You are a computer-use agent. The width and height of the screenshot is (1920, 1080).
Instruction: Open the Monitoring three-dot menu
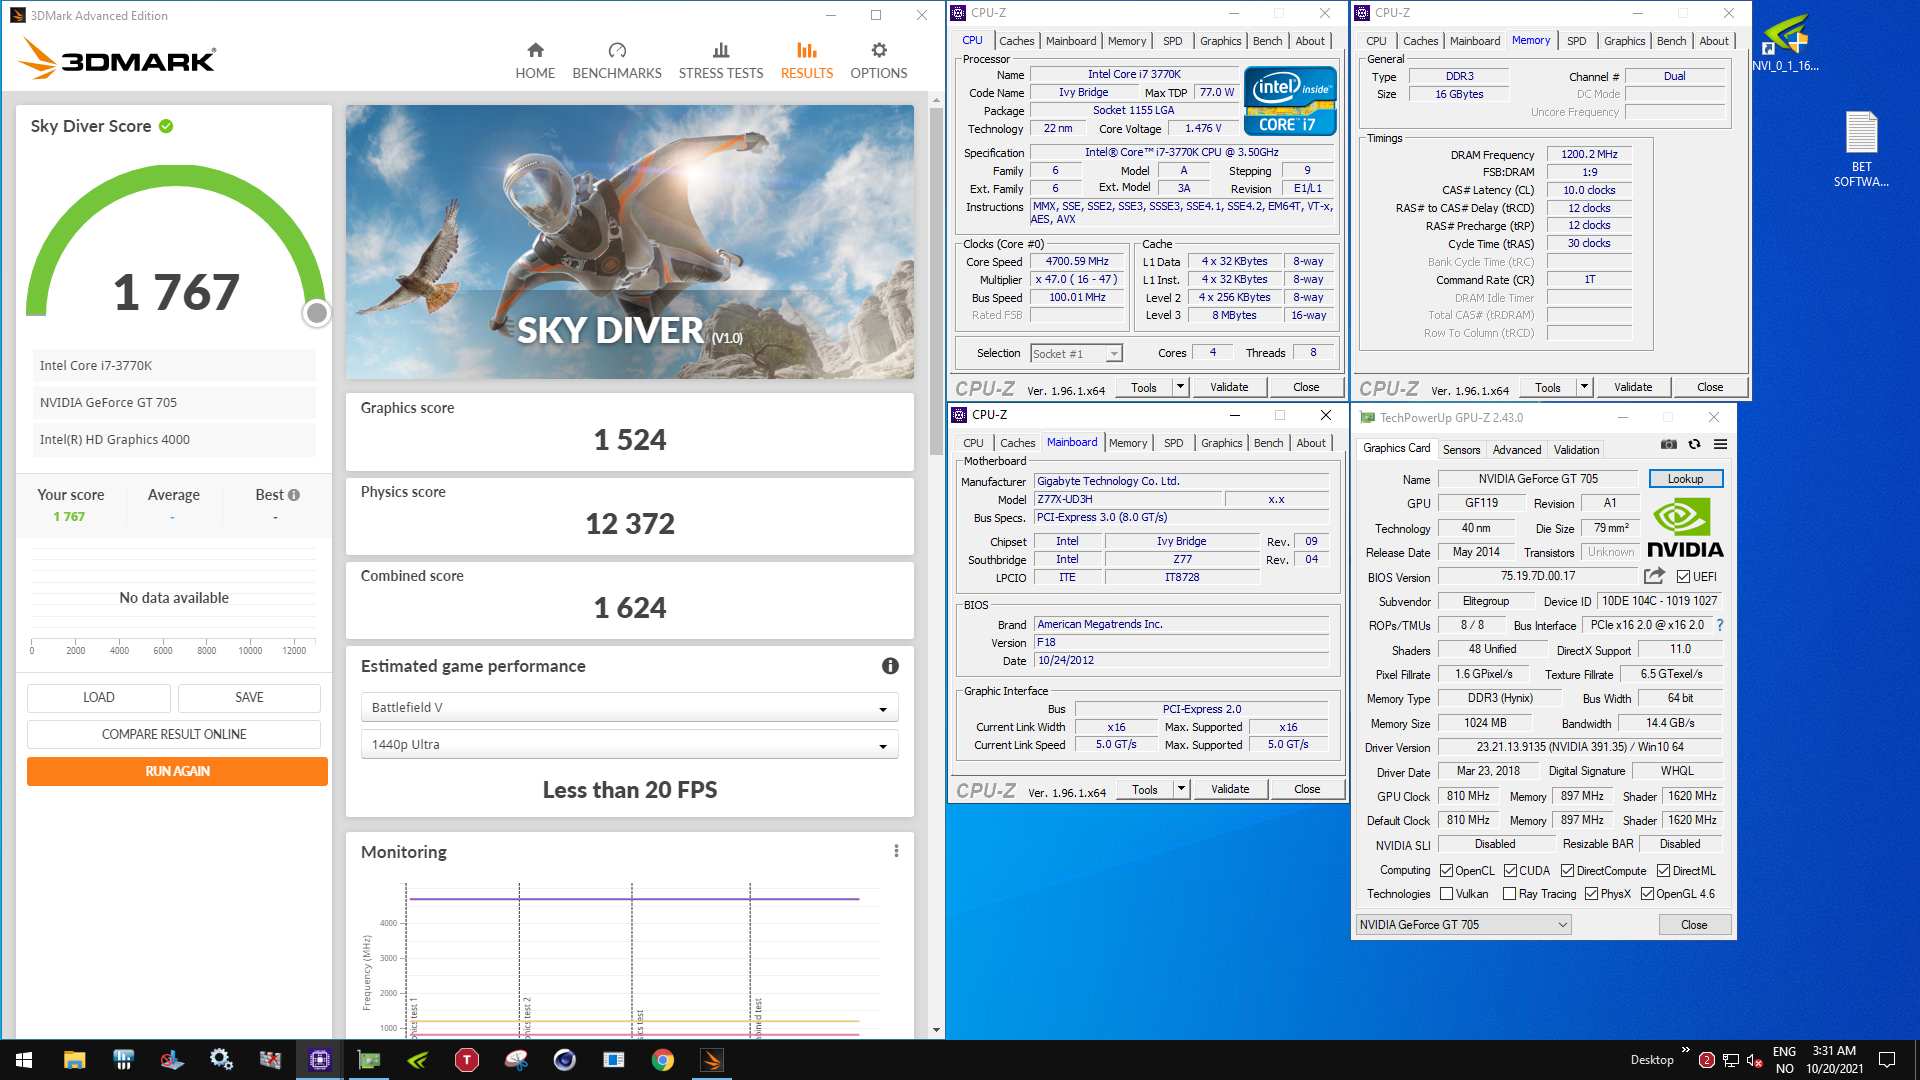[896, 851]
